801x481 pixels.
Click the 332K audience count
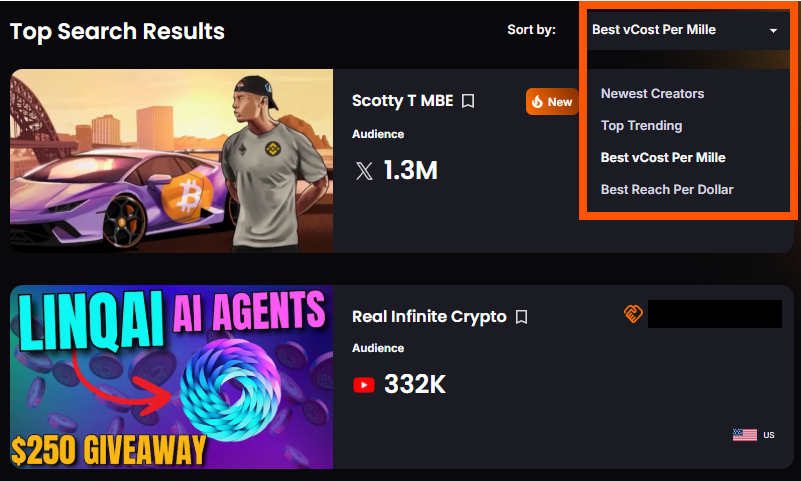pos(415,384)
